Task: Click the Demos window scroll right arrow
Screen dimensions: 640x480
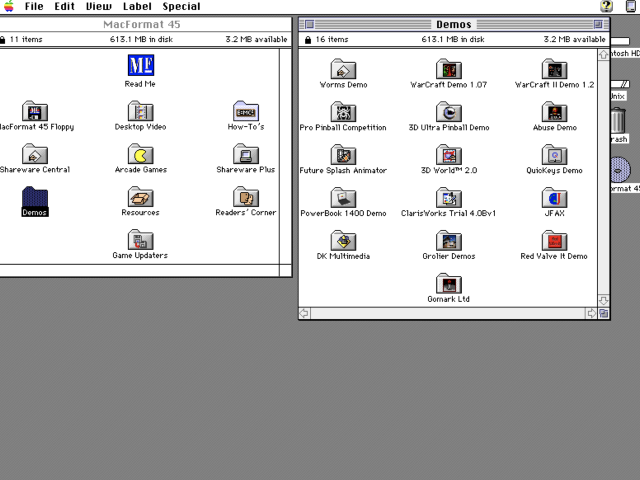Action: pos(591,313)
